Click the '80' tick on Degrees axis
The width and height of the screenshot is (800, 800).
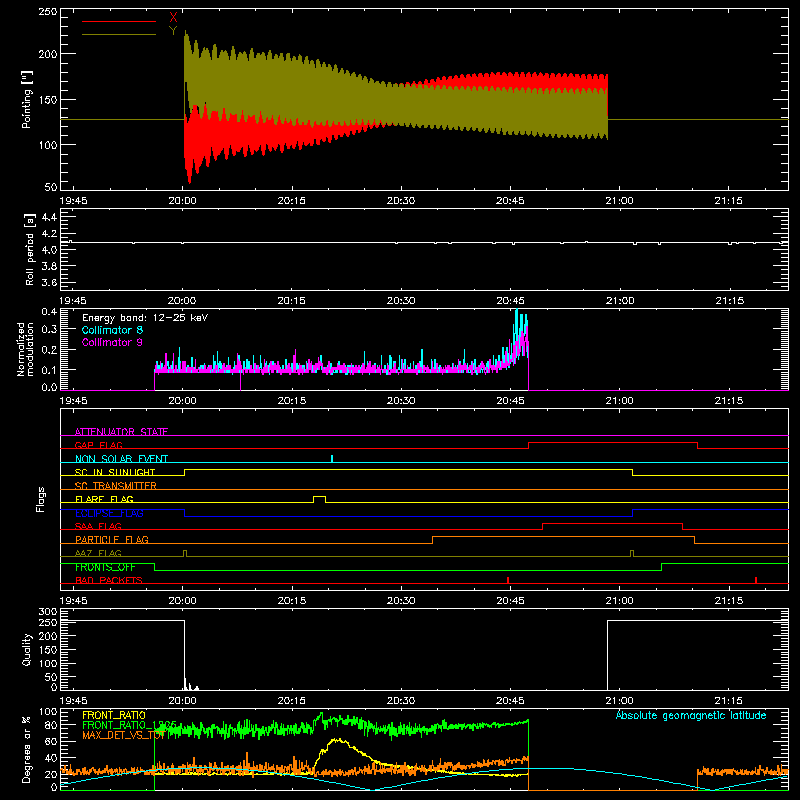51,725
